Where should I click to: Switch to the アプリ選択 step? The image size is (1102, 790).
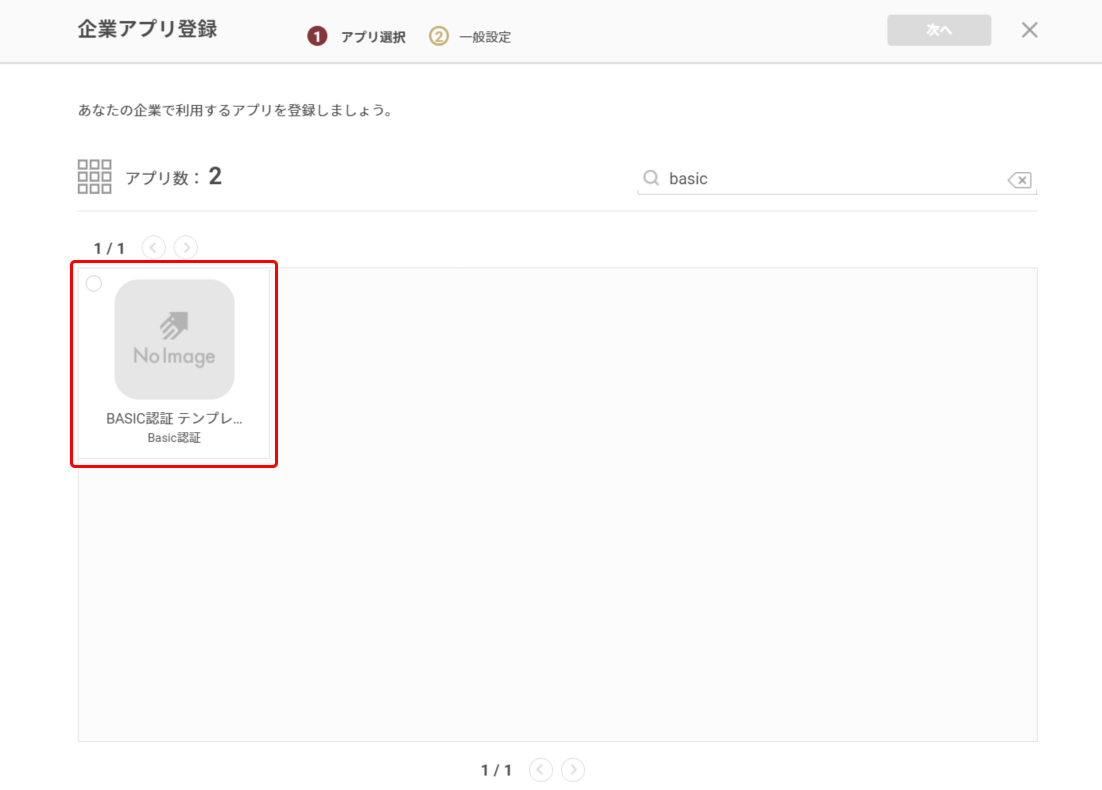pos(373,37)
